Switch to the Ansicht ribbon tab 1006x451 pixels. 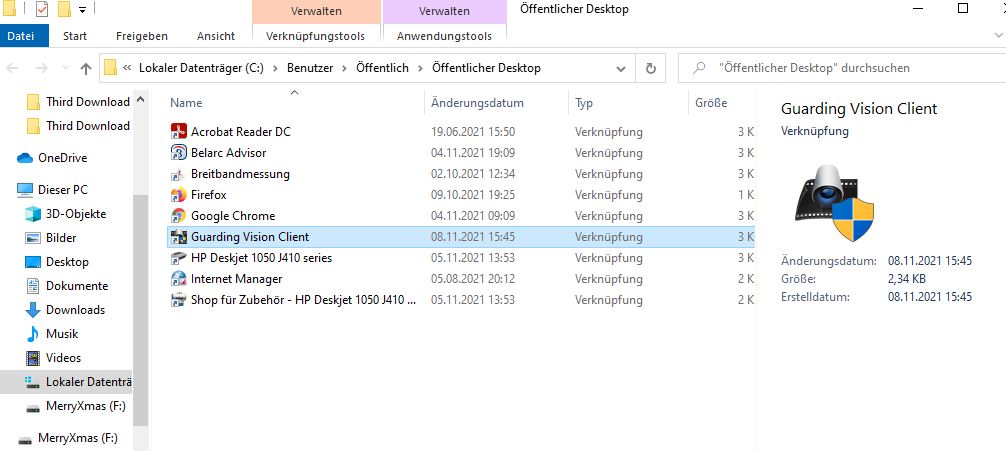click(x=216, y=36)
